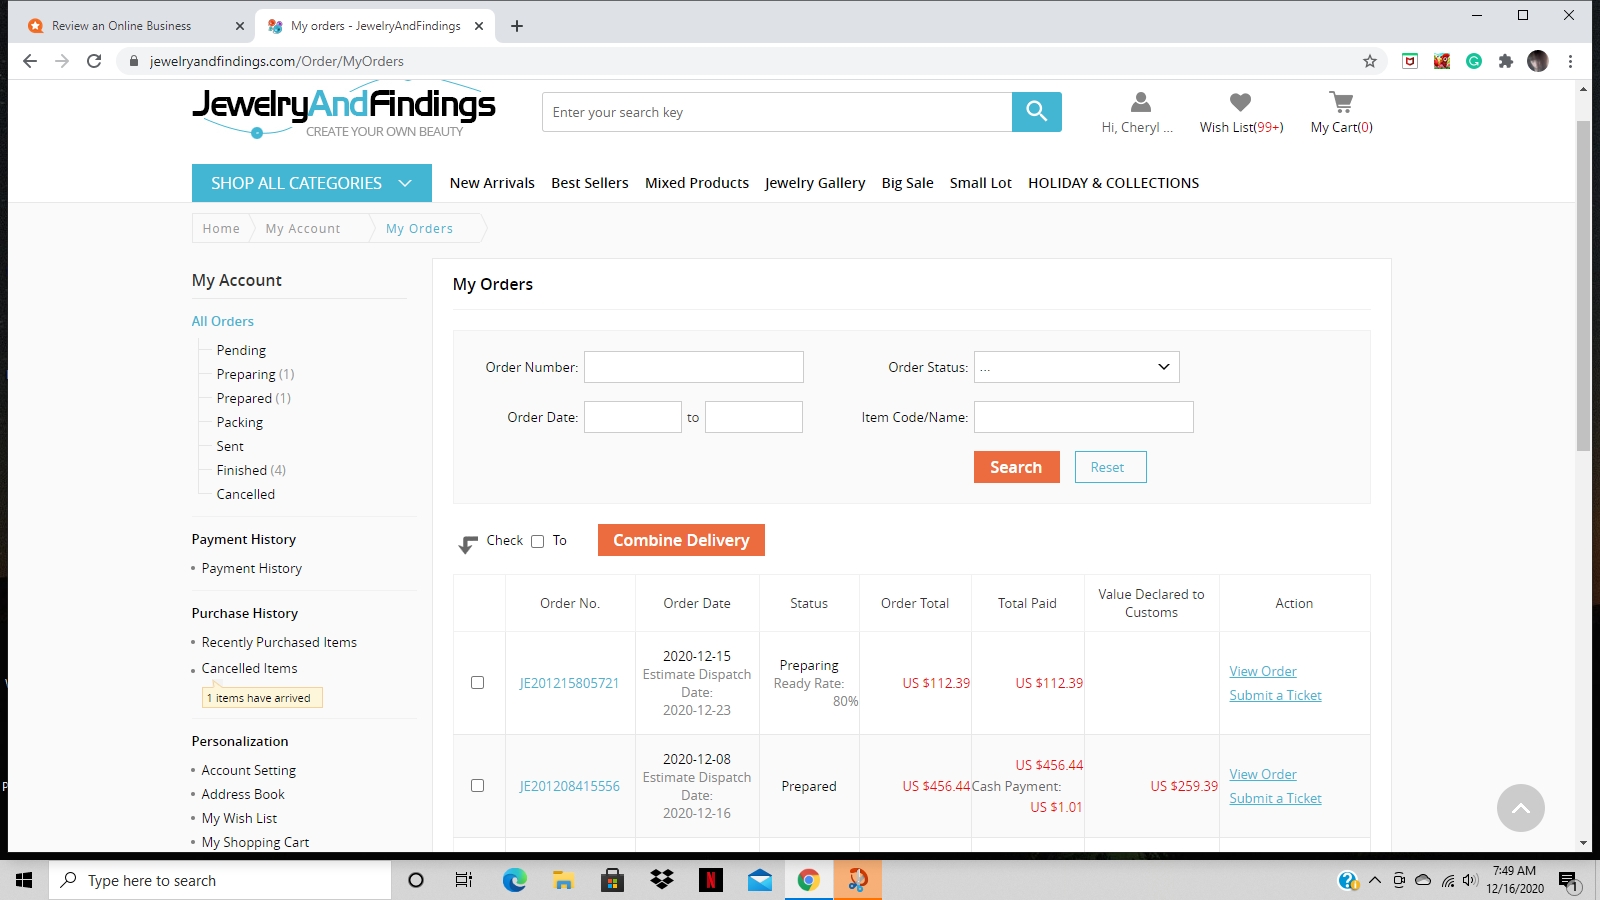Expand SHOP ALL CATEGORIES menu
Viewport: 1600px width, 900px height.
311,183
